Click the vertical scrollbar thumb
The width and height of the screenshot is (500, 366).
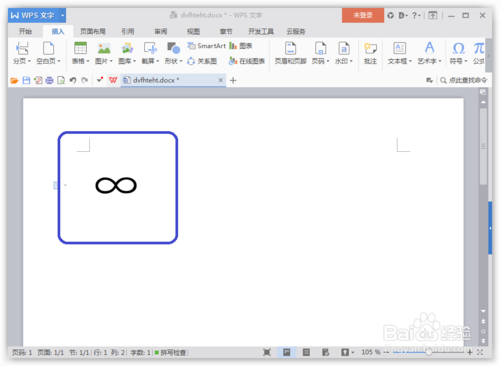(x=483, y=146)
